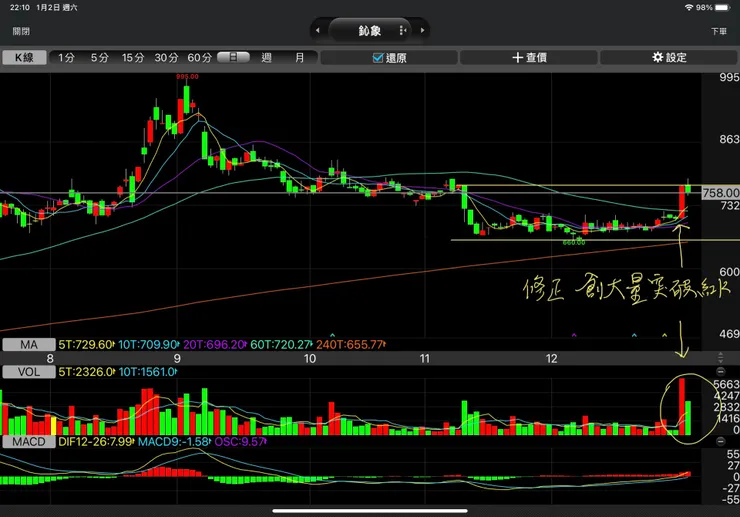Tap the OSC:9.57 value
The height and width of the screenshot is (517, 740).
click(x=241, y=441)
